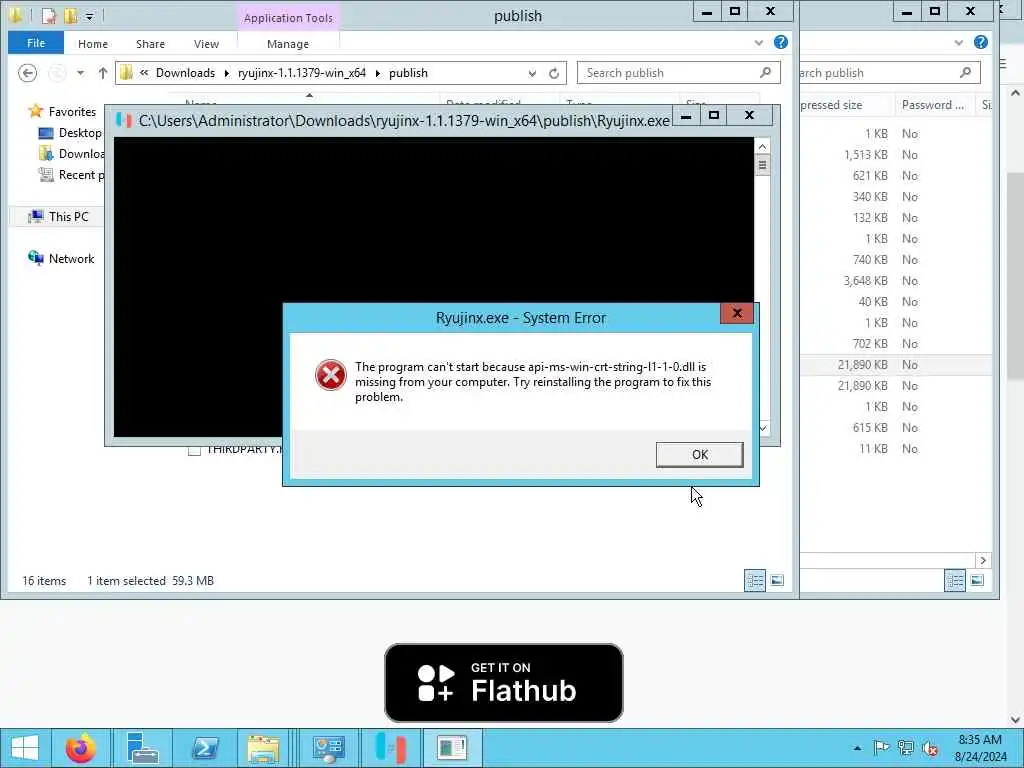Click the 1,513 KB entry in the back window
The height and width of the screenshot is (768, 1024).
click(865, 155)
